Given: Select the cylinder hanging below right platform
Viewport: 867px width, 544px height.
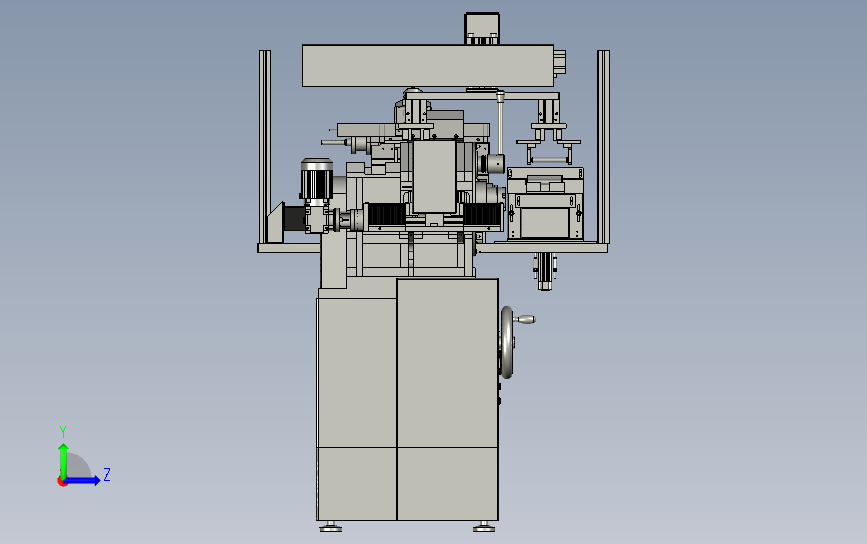Looking at the screenshot, I should pyautogui.click(x=545, y=271).
